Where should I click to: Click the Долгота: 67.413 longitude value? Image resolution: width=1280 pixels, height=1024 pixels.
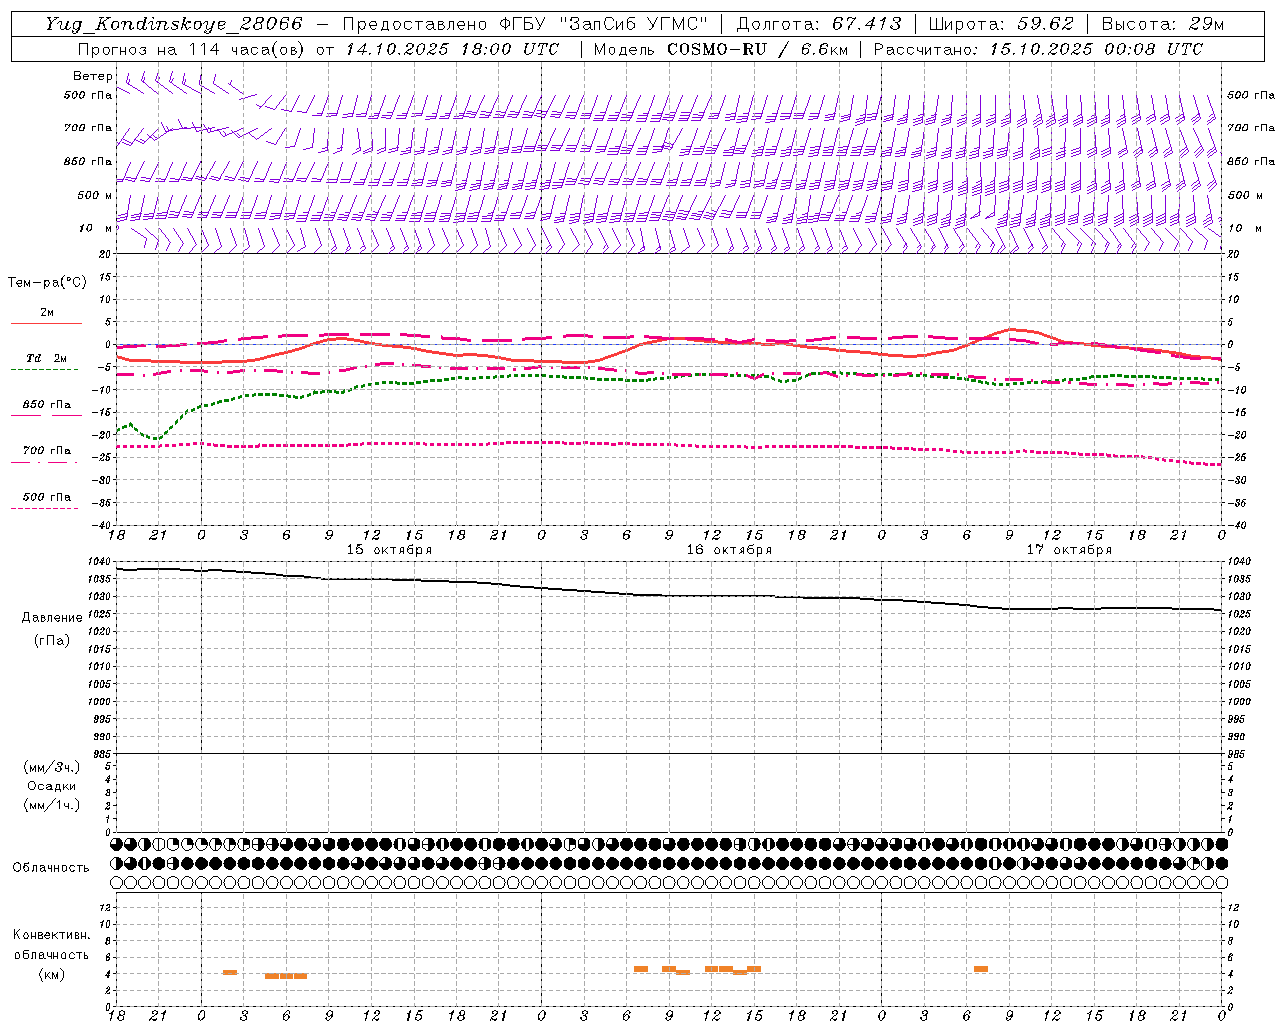click(x=819, y=24)
